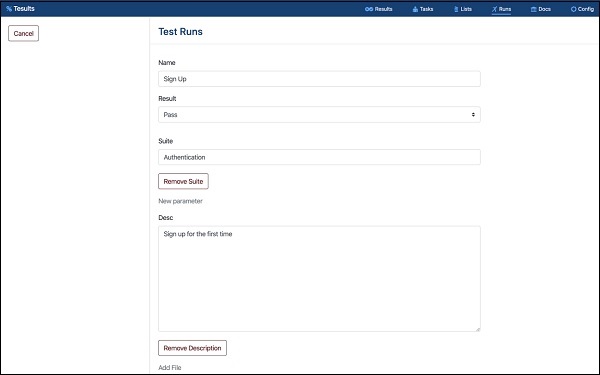Click the Results nav icon
Image resolution: width=600 pixels, height=375 pixels.
click(369, 9)
